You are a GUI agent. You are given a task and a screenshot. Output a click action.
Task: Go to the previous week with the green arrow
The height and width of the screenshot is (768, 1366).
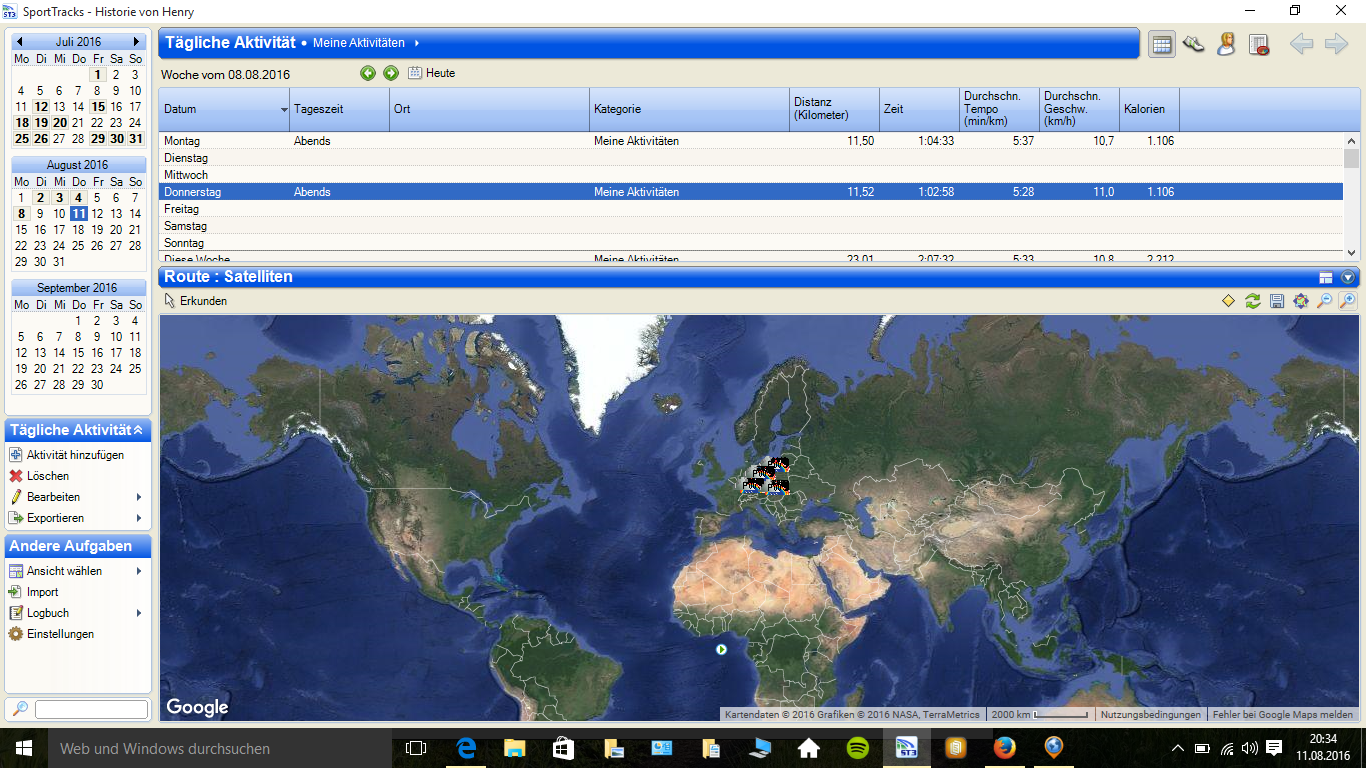tap(368, 73)
